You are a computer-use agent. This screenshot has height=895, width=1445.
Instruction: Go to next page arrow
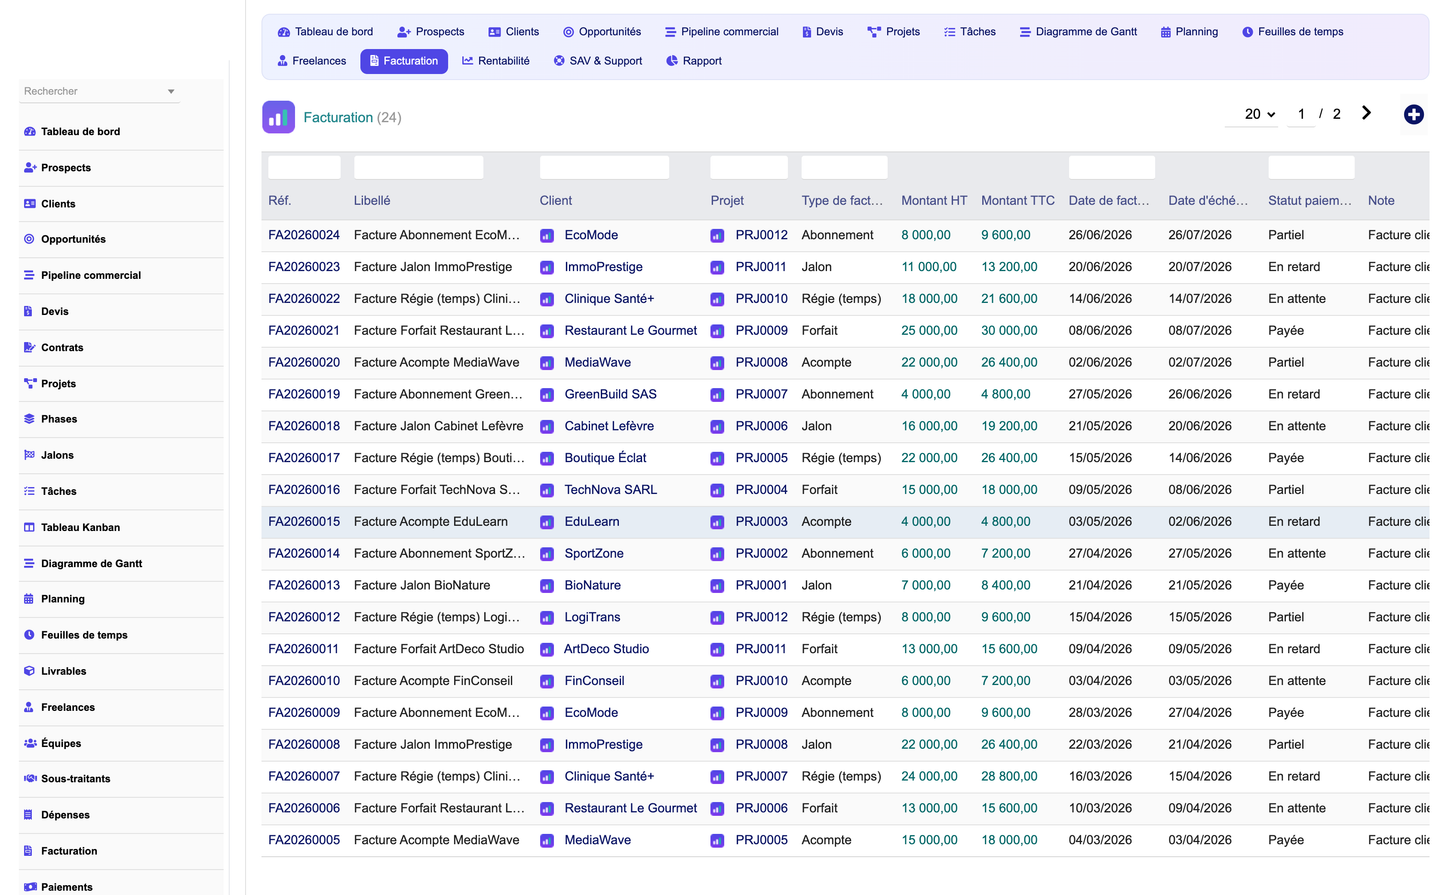pyautogui.click(x=1366, y=113)
